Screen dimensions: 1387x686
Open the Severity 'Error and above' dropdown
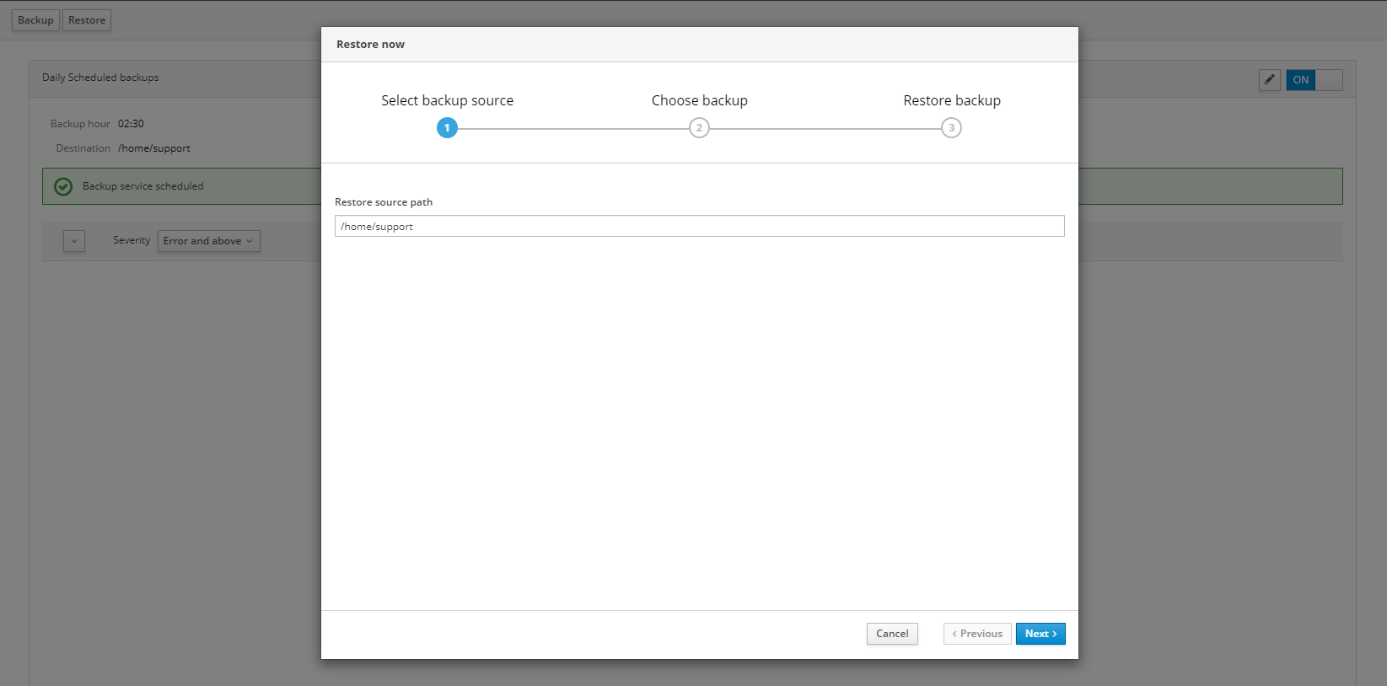pos(208,241)
